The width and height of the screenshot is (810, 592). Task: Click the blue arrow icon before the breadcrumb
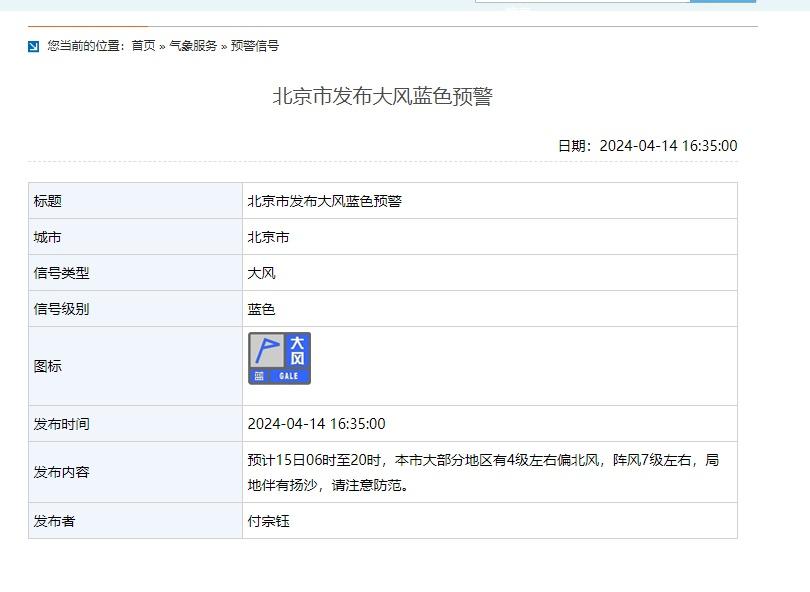(34, 46)
